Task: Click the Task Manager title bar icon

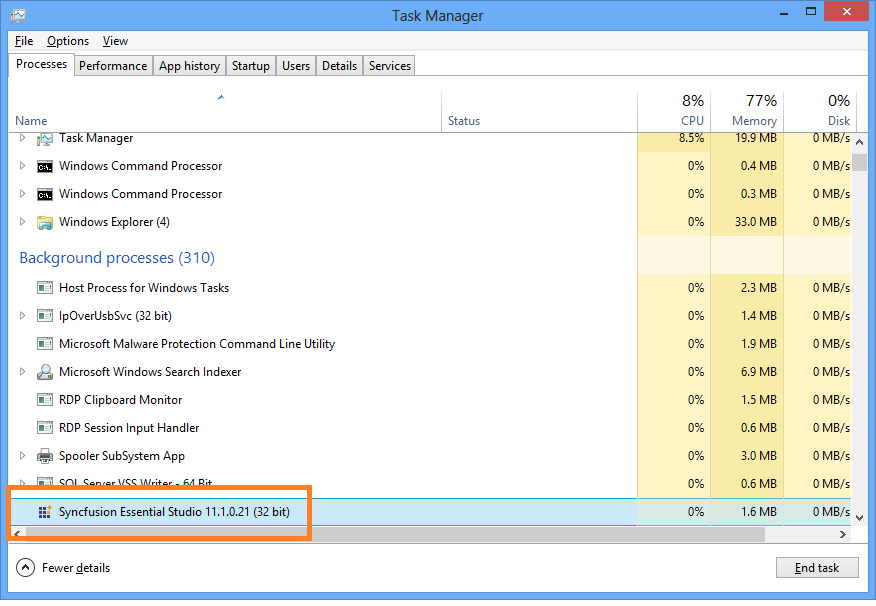Action: point(18,16)
